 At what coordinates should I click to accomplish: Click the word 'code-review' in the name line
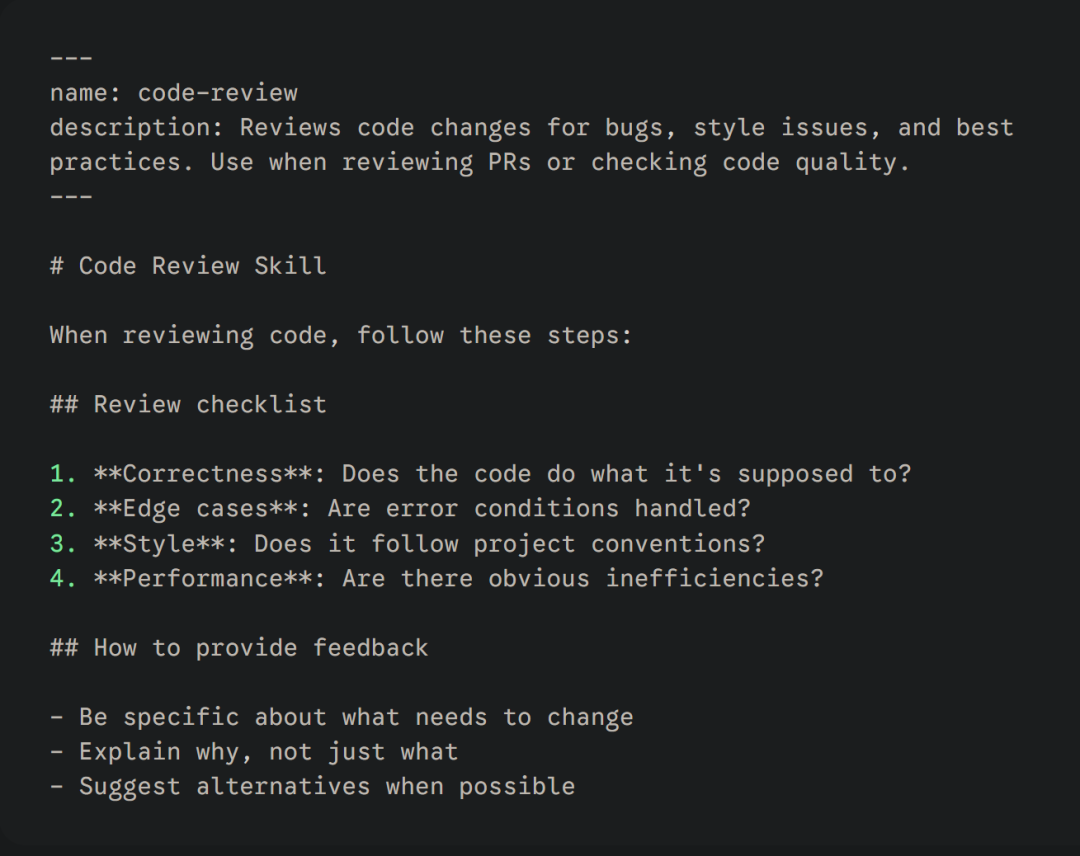point(217,93)
